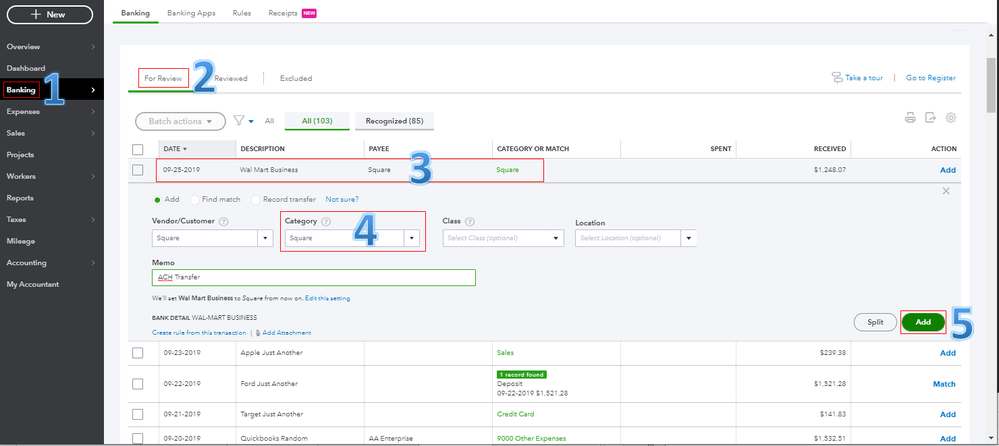Viewport: 999px width, 446px height.
Task: Select the Find match radio button
Action: (194, 199)
